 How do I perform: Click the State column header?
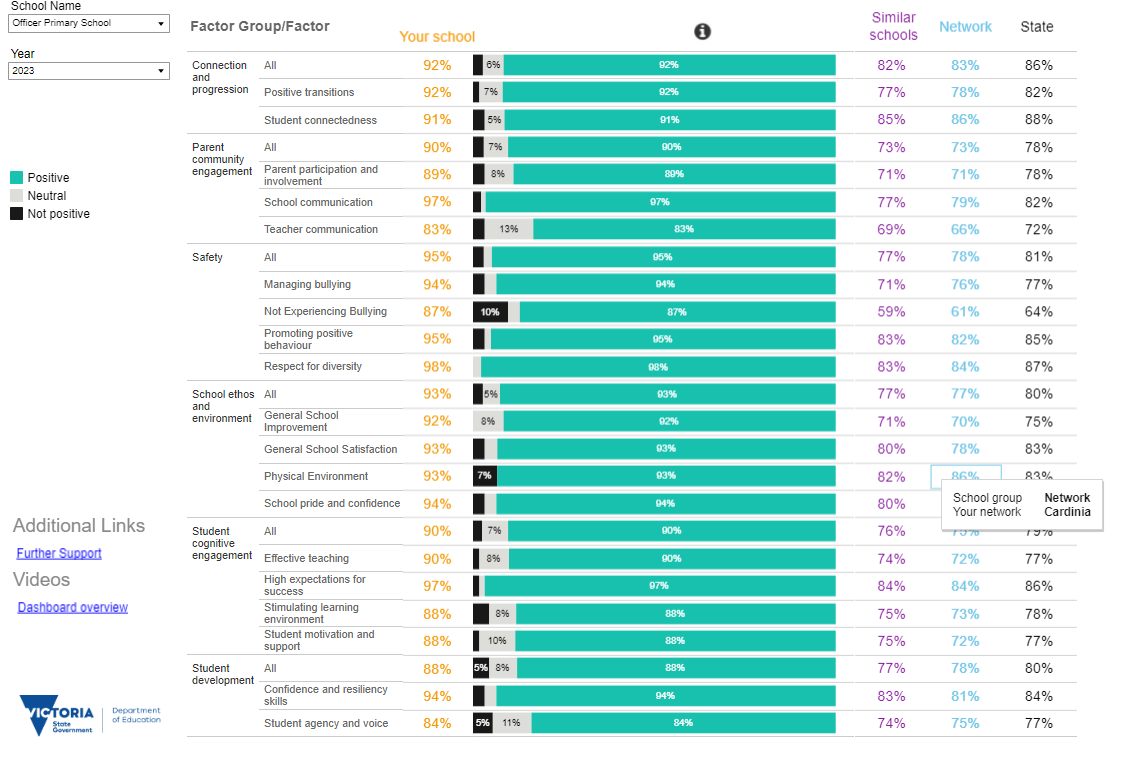coord(1037,27)
